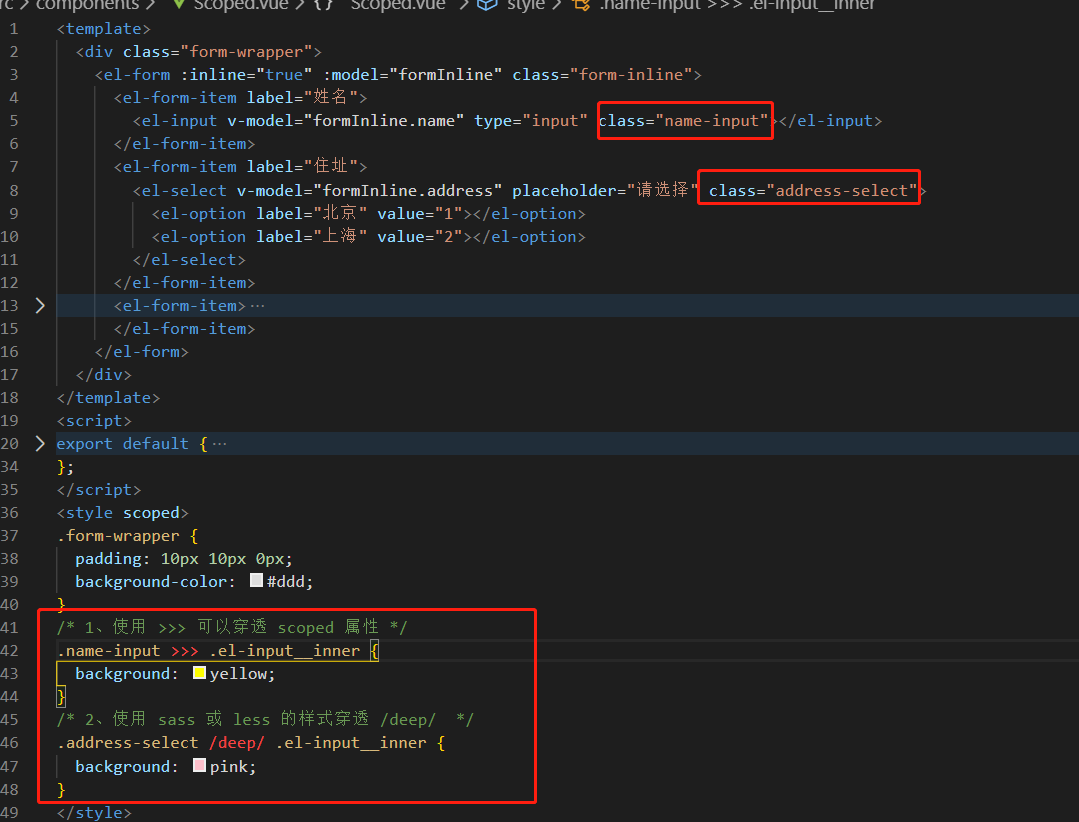Click the placeholder="请选择" attribute
Viewport: 1079px width, 822px height.
coord(605,191)
